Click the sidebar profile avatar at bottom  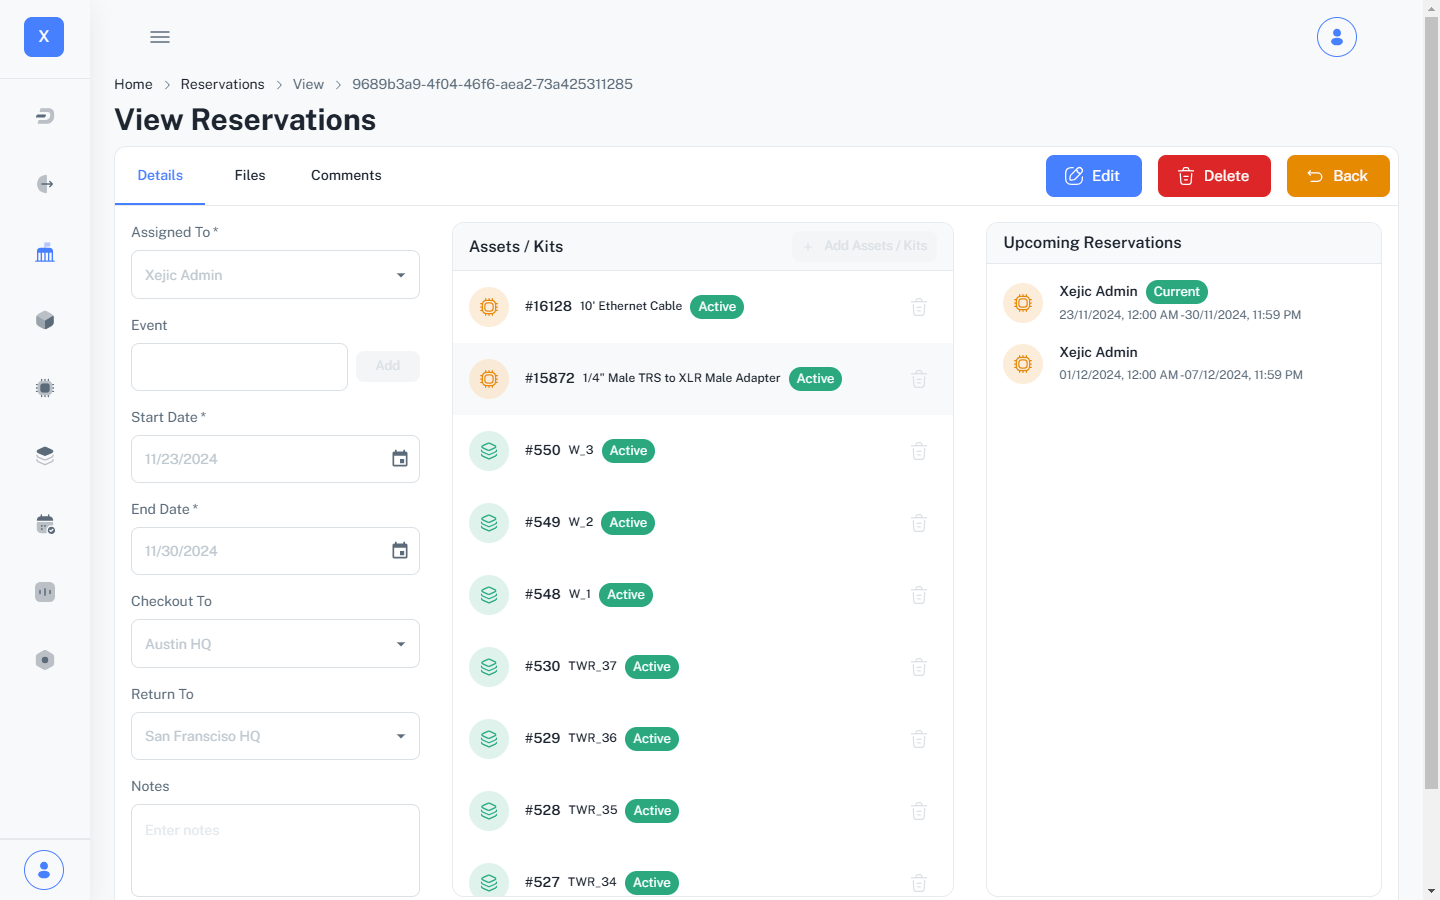coord(44,870)
